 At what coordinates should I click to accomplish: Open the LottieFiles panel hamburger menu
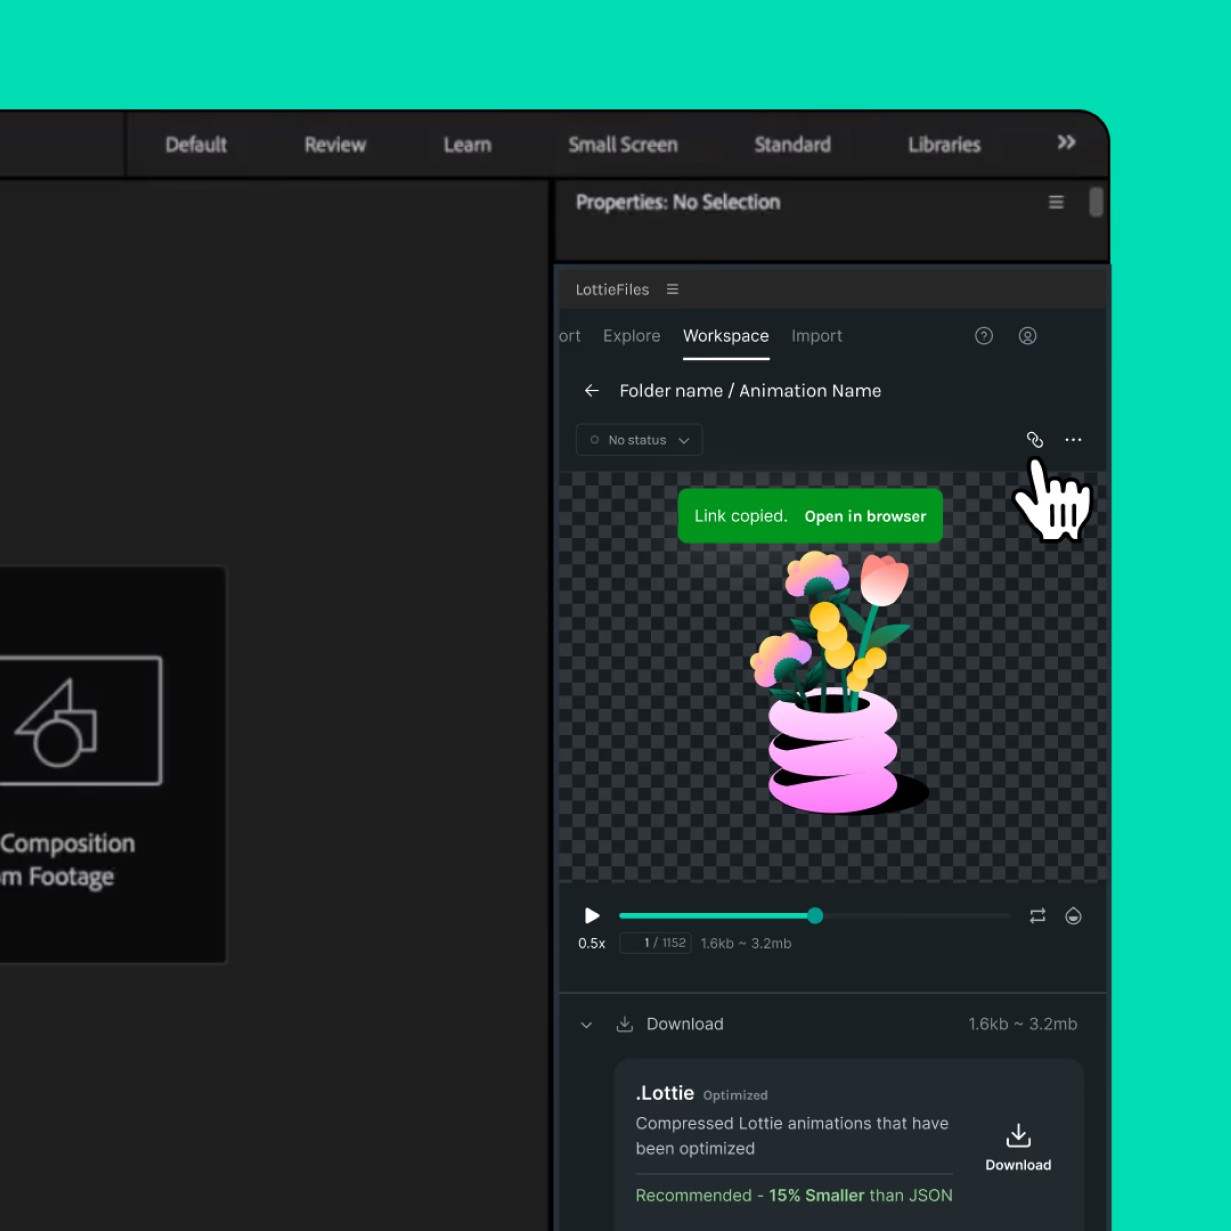point(672,289)
